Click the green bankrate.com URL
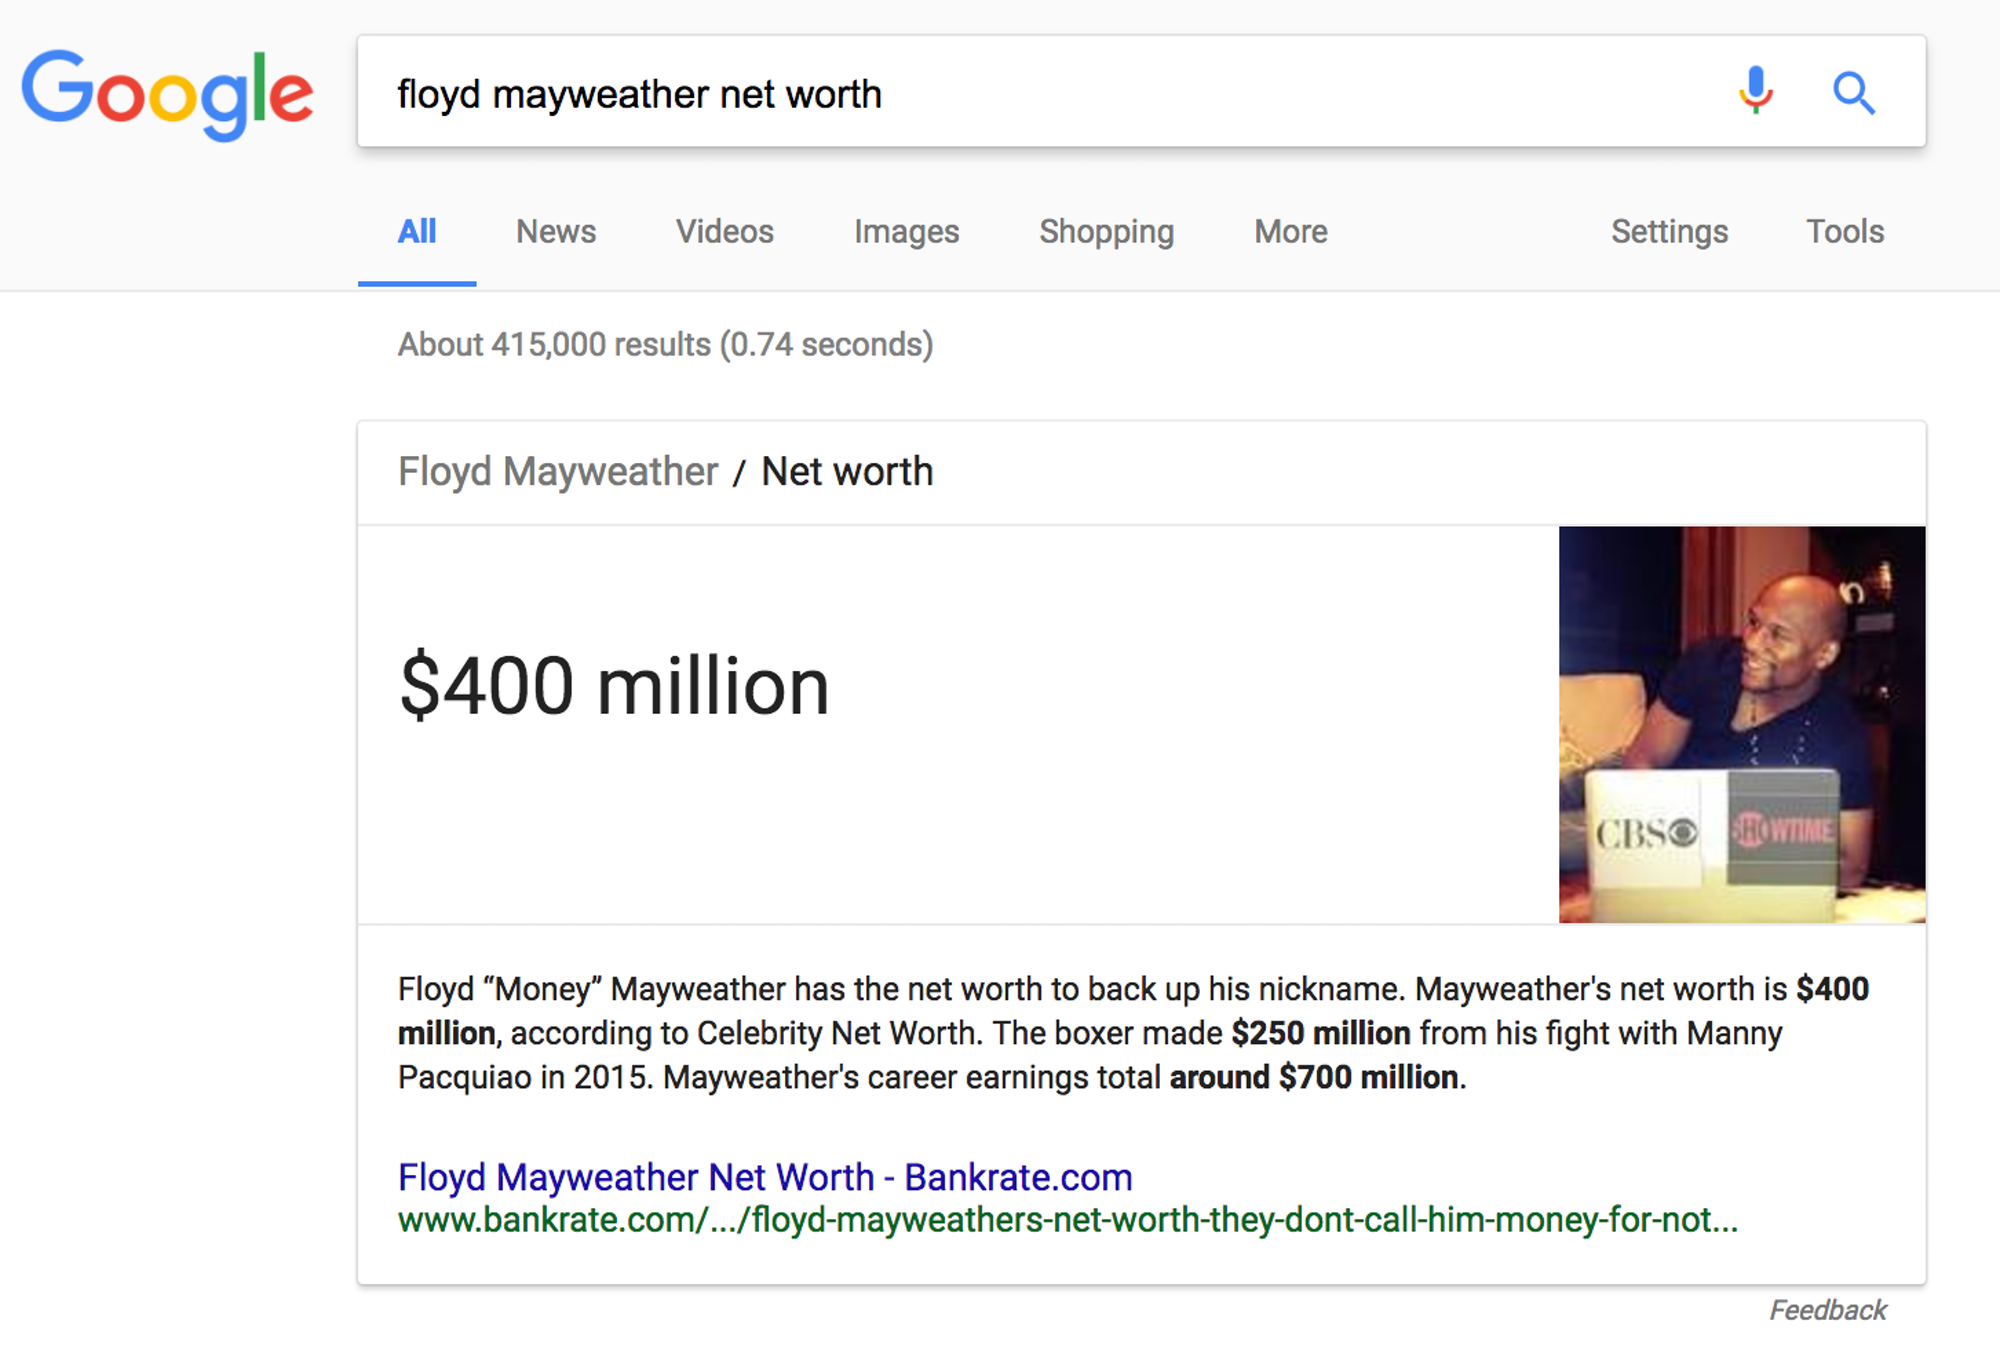The image size is (2000, 1346). coord(1067,1221)
